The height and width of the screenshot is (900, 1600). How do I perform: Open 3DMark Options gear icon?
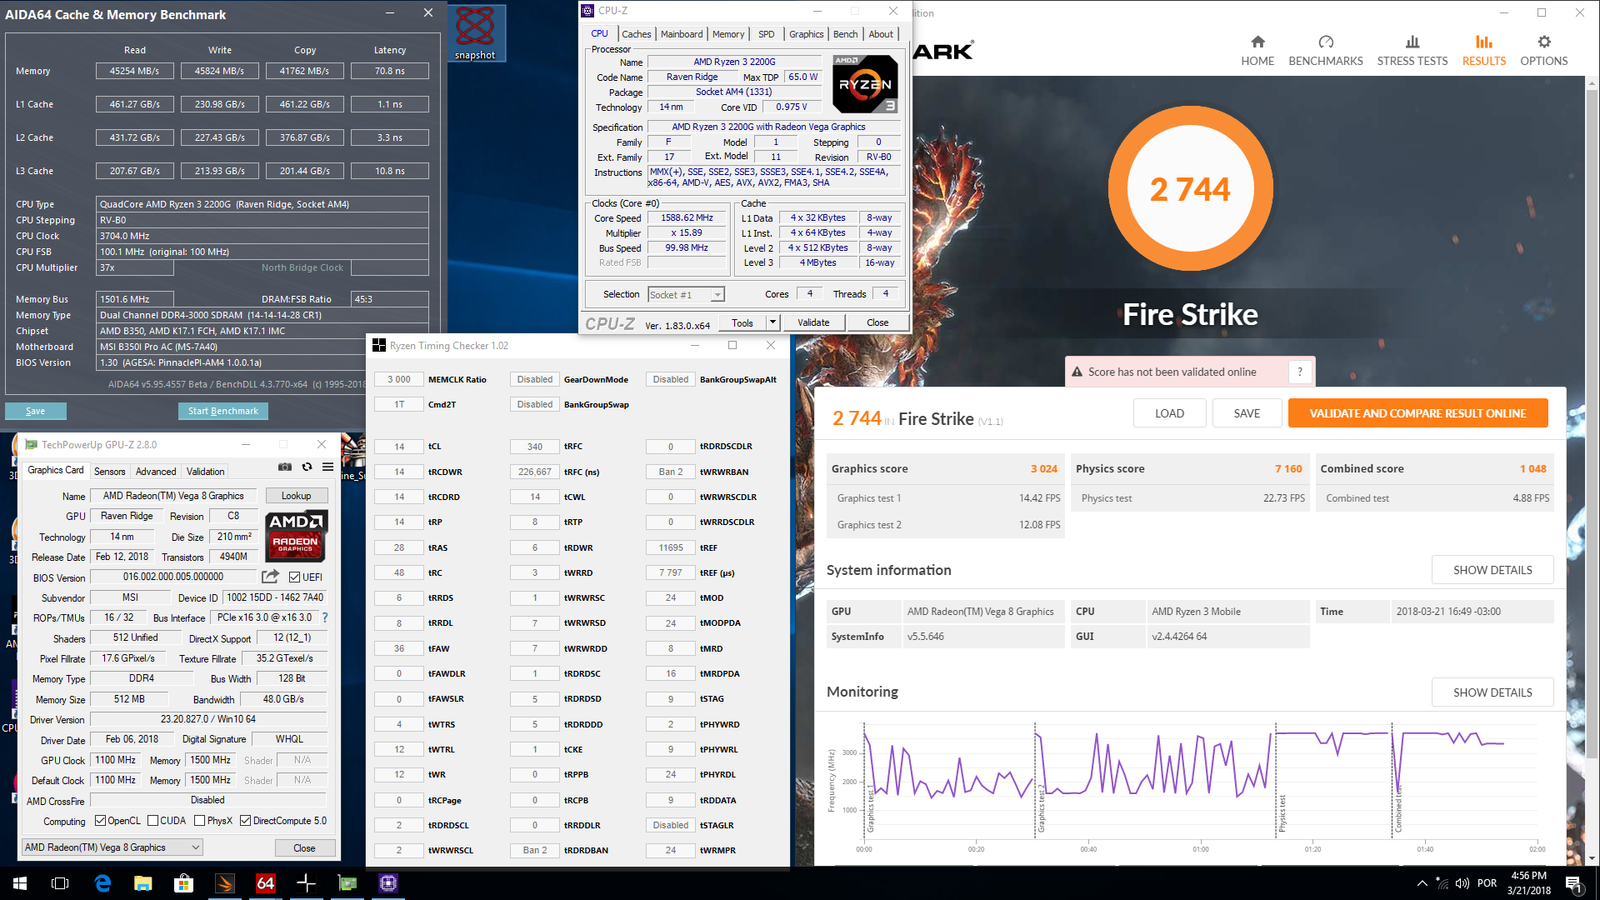pyautogui.click(x=1543, y=49)
